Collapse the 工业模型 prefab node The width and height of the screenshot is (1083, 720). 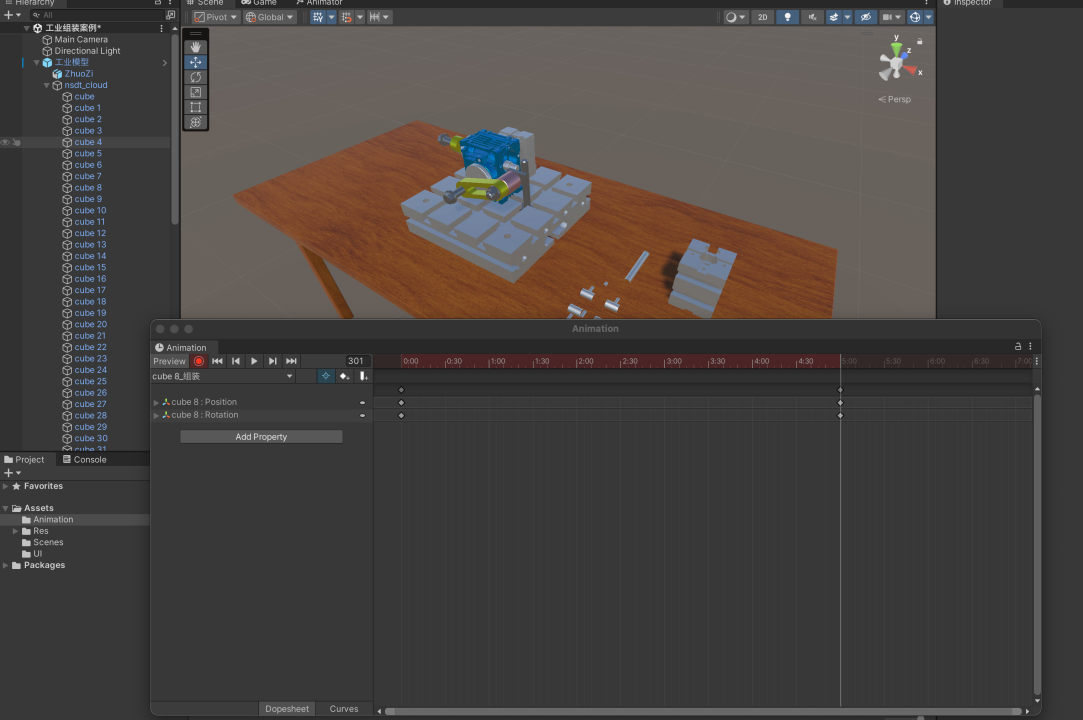(x=37, y=63)
